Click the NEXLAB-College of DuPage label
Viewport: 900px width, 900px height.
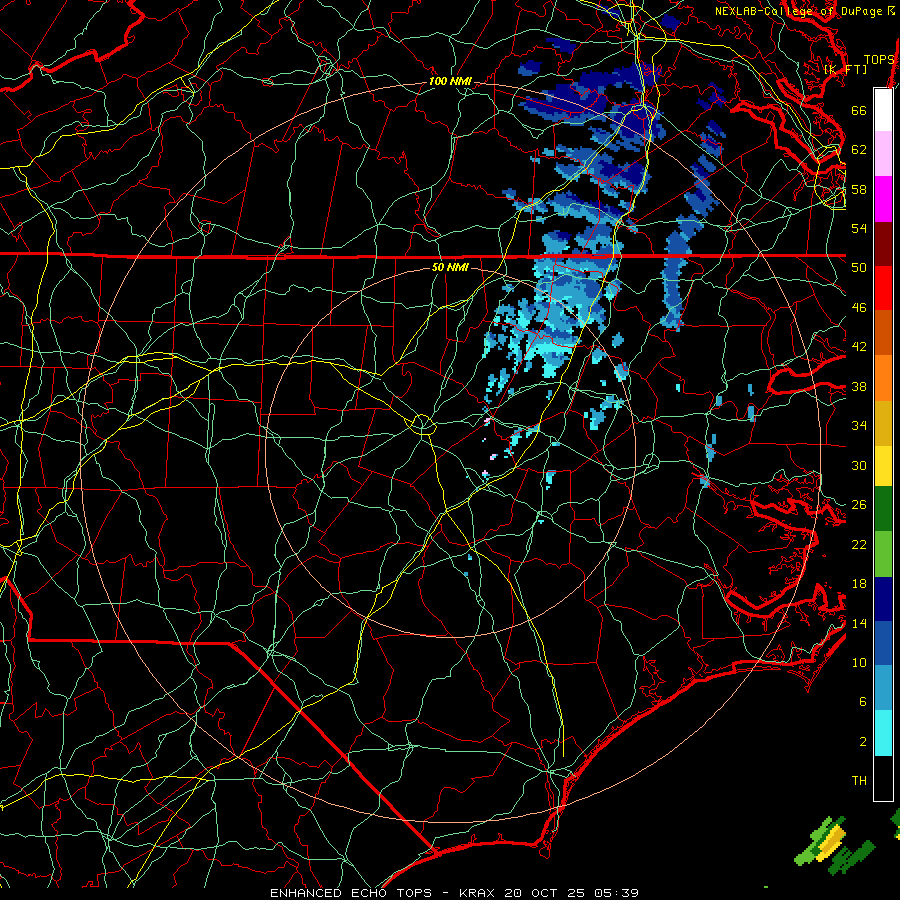pos(797,11)
